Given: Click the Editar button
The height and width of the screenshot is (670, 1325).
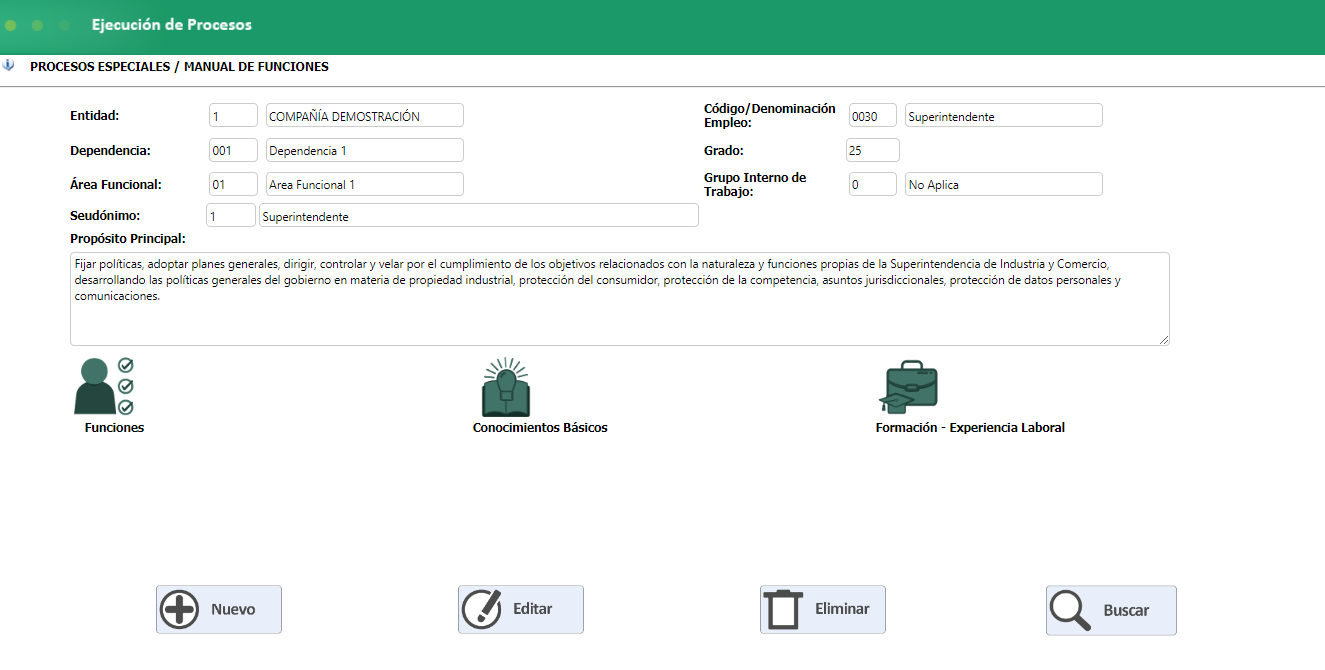Looking at the screenshot, I should (521, 609).
